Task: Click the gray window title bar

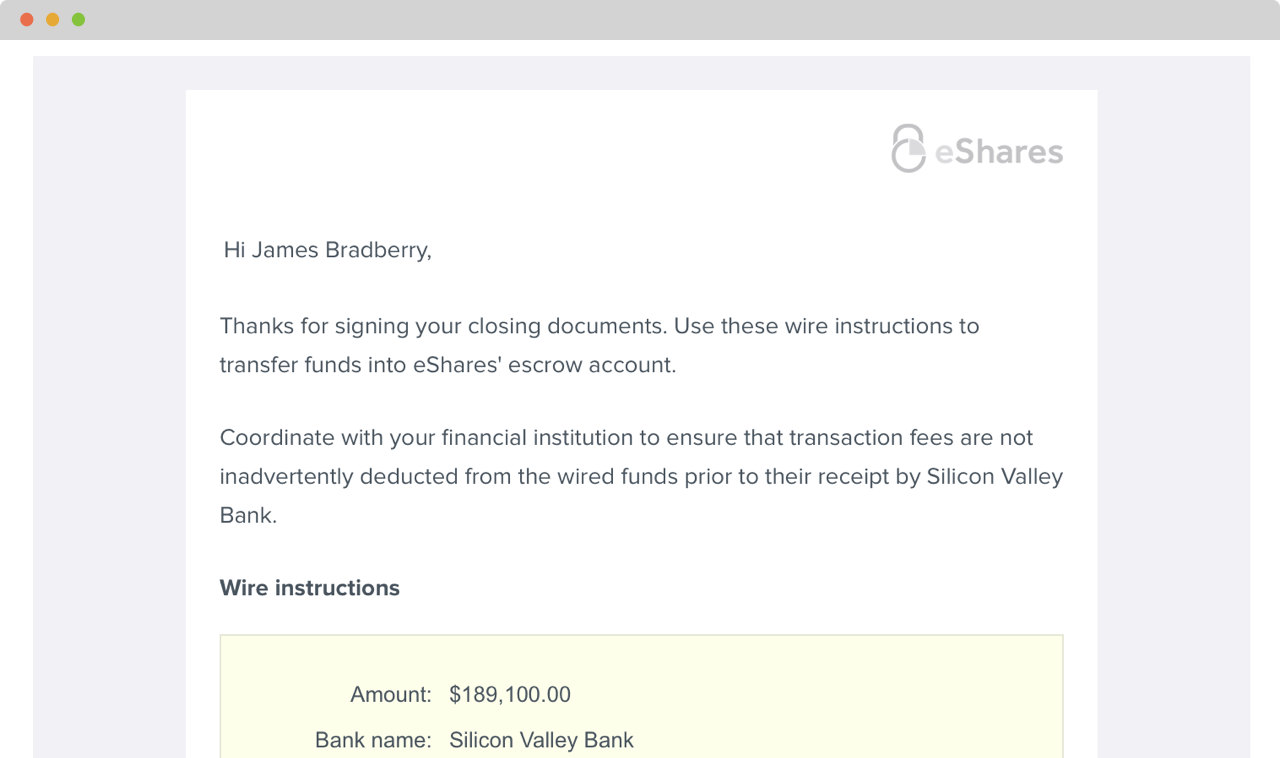Action: tap(640, 20)
